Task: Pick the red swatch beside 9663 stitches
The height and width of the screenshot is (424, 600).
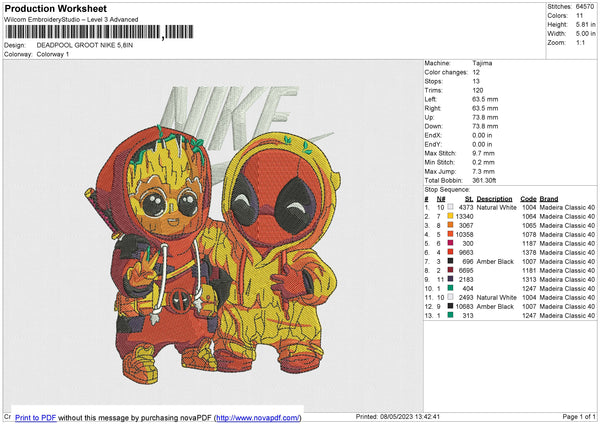Action: [x=450, y=252]
